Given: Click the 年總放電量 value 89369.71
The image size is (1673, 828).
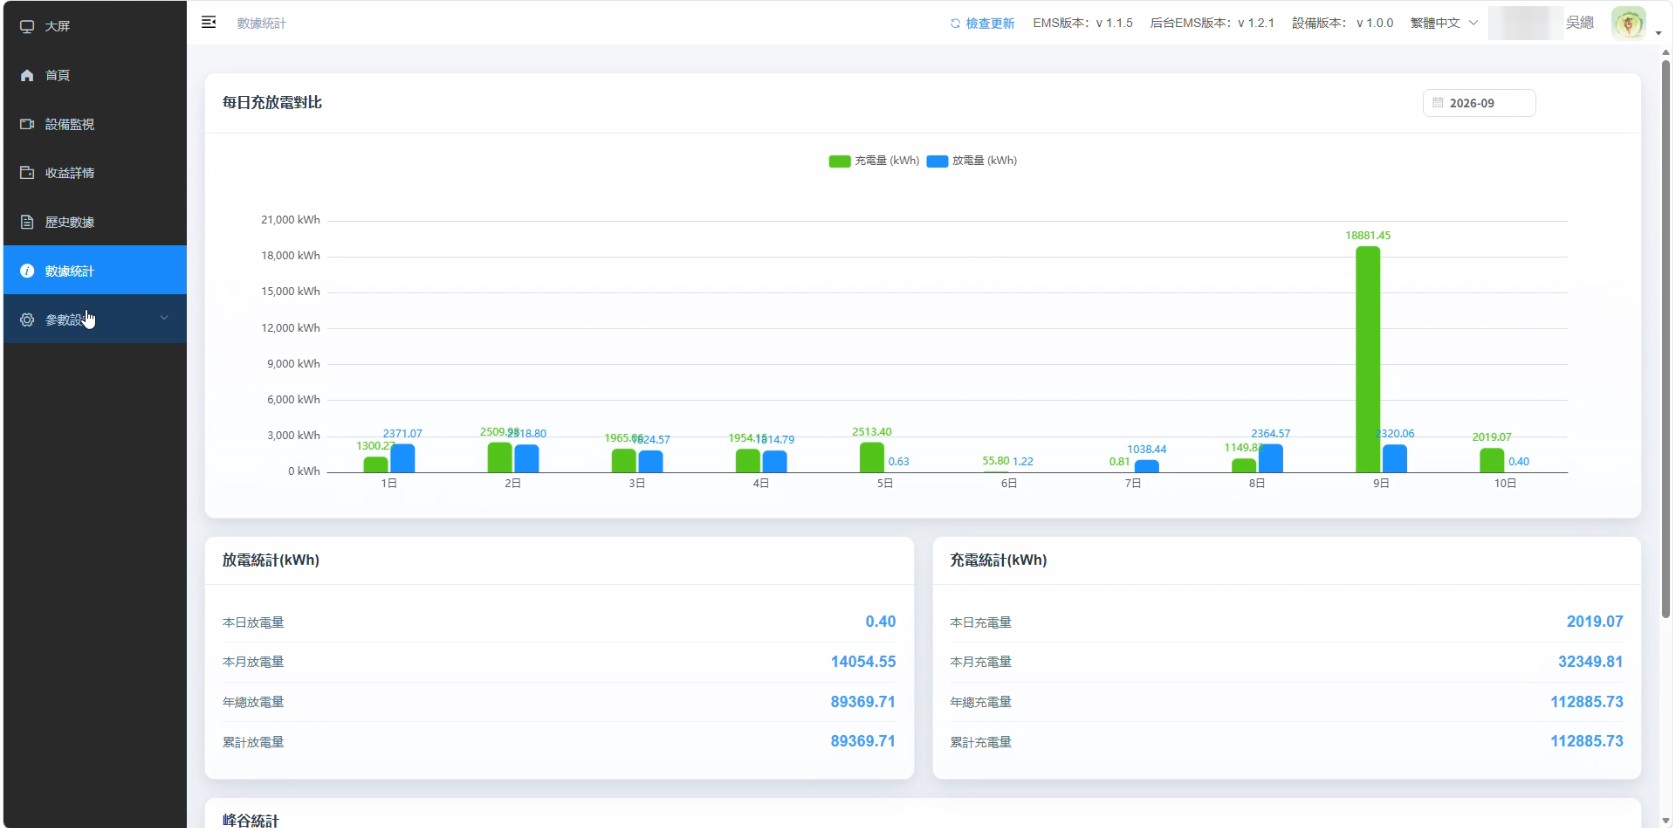Looking at the screenshot, I should (x=863, y=702).
